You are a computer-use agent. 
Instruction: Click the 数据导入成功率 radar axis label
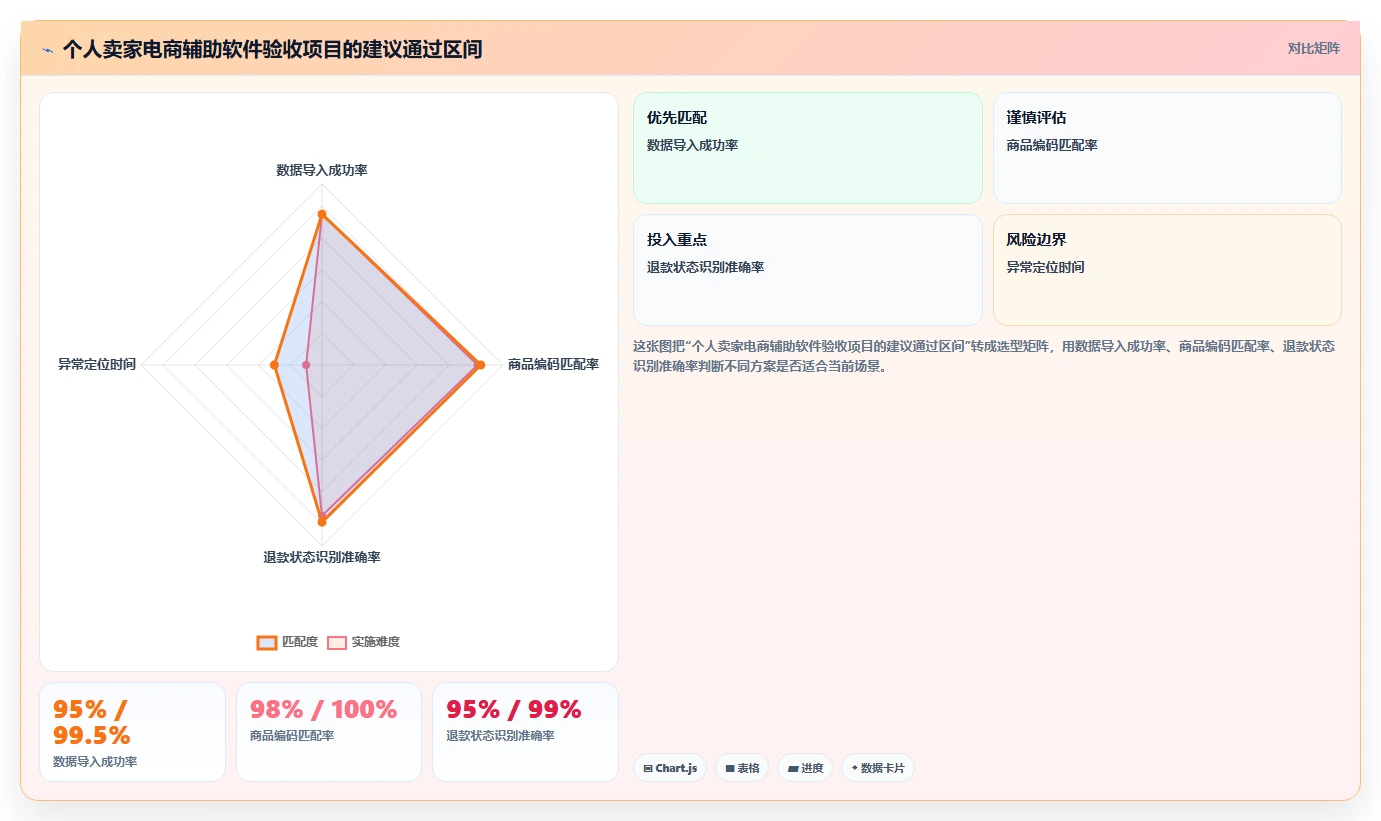[x=322, y=170]
